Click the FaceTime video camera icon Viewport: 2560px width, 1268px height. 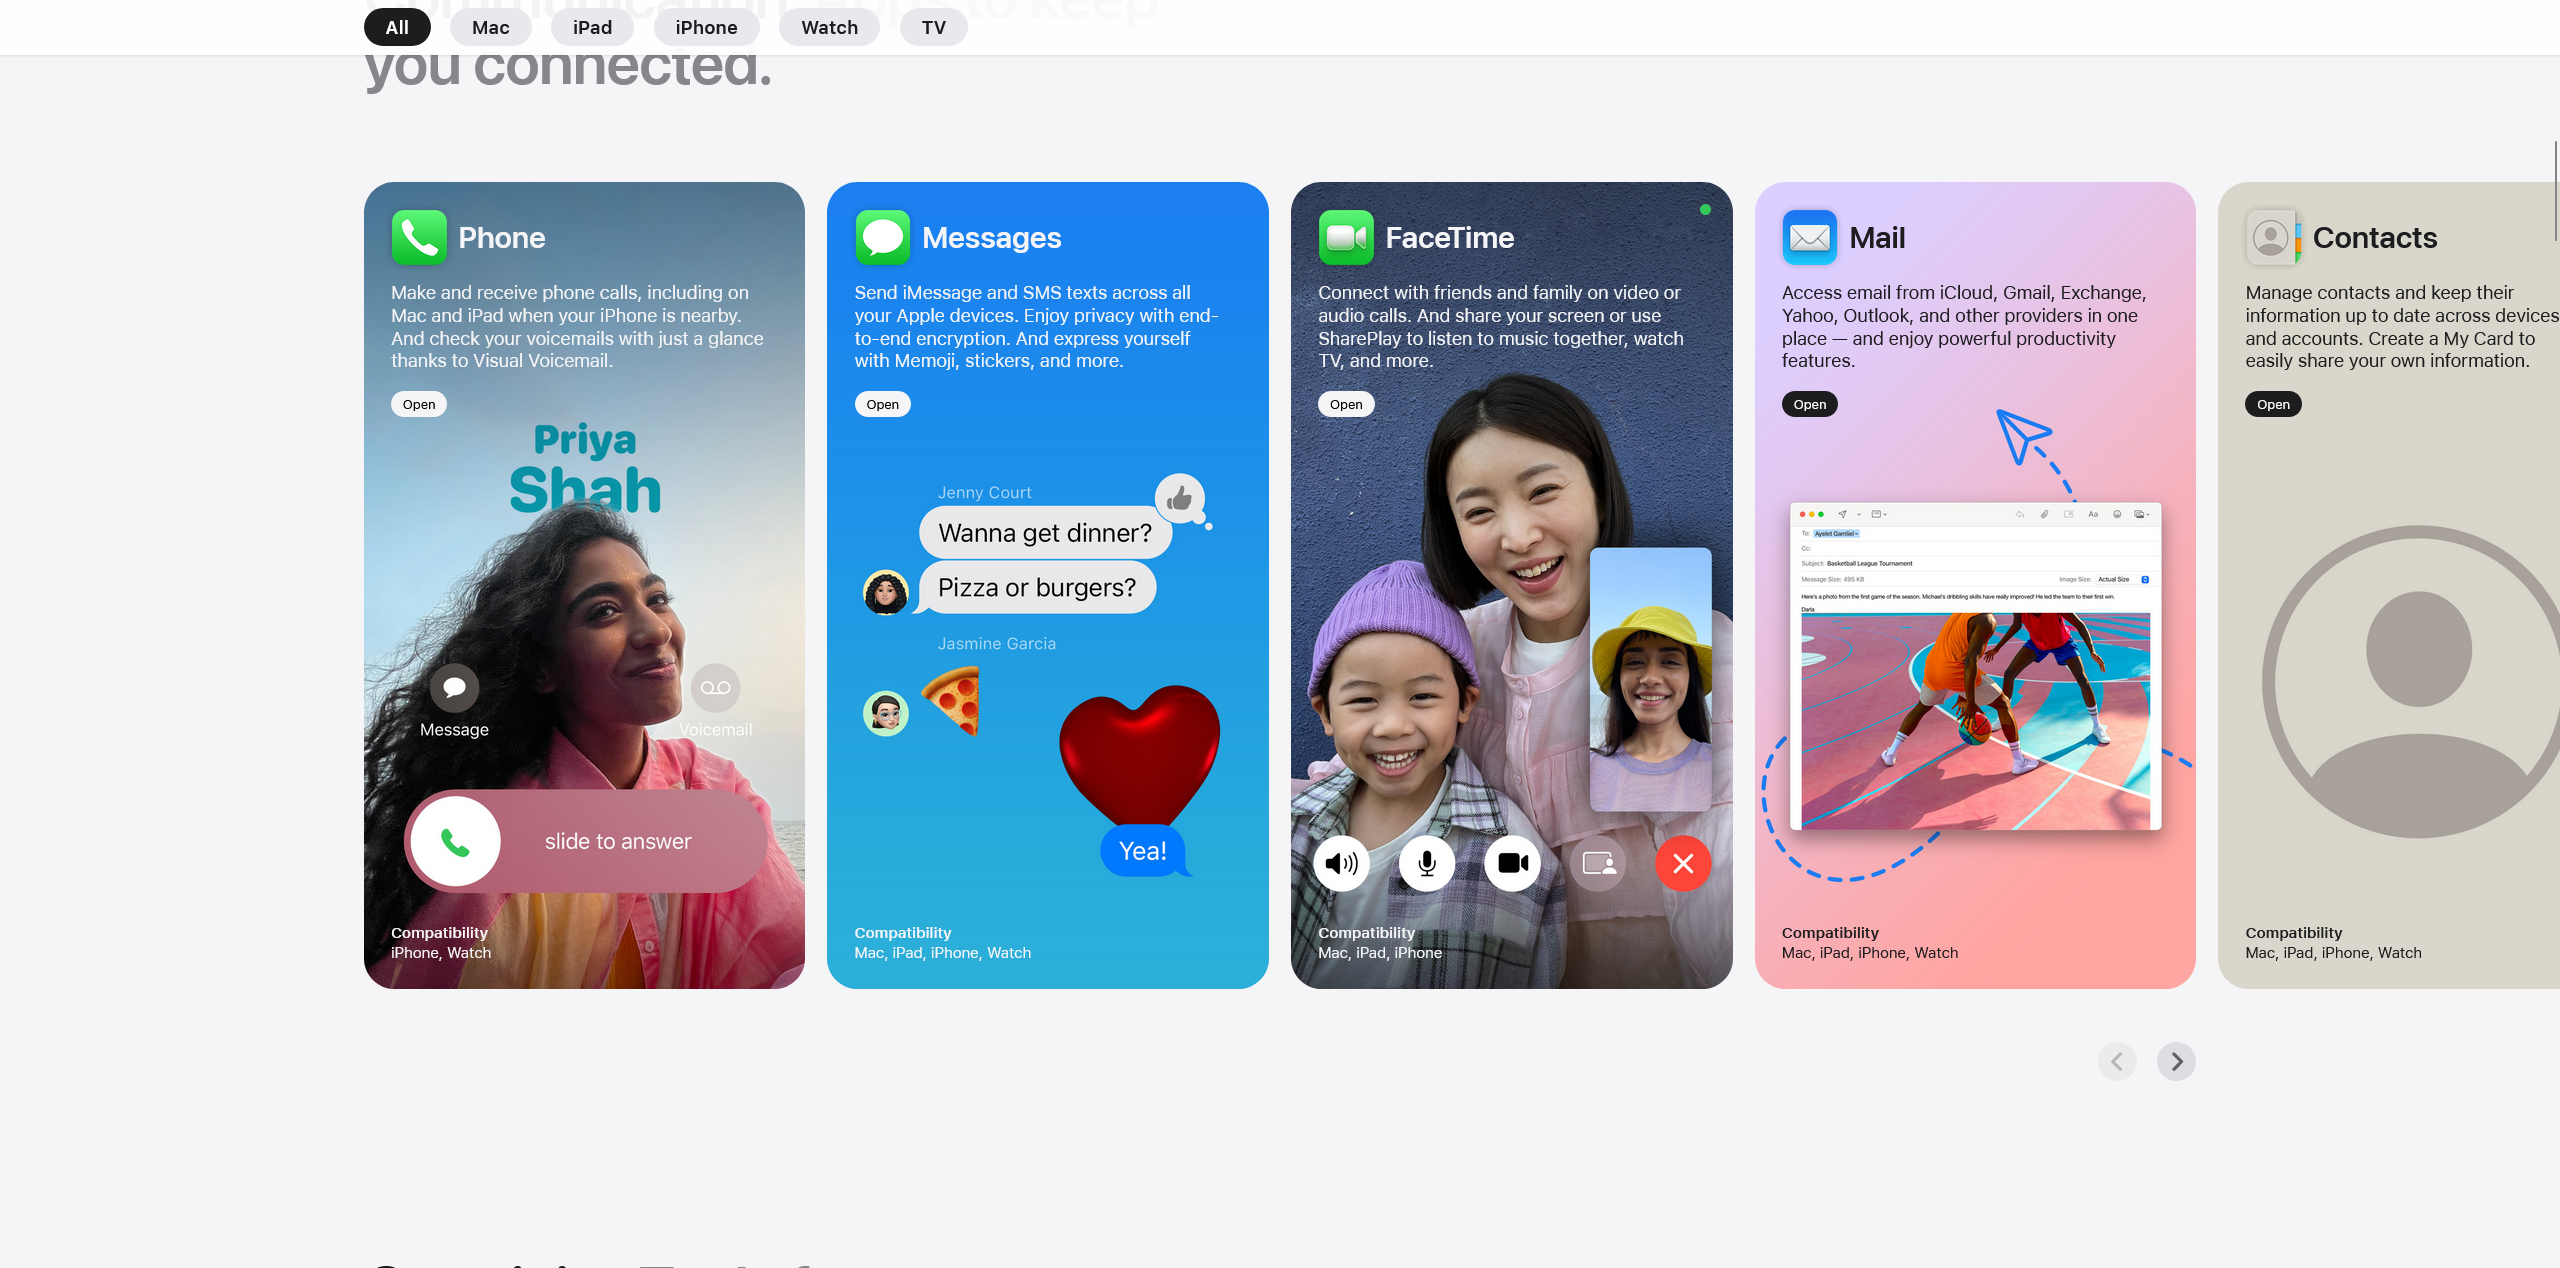[x=1512, y=863]
